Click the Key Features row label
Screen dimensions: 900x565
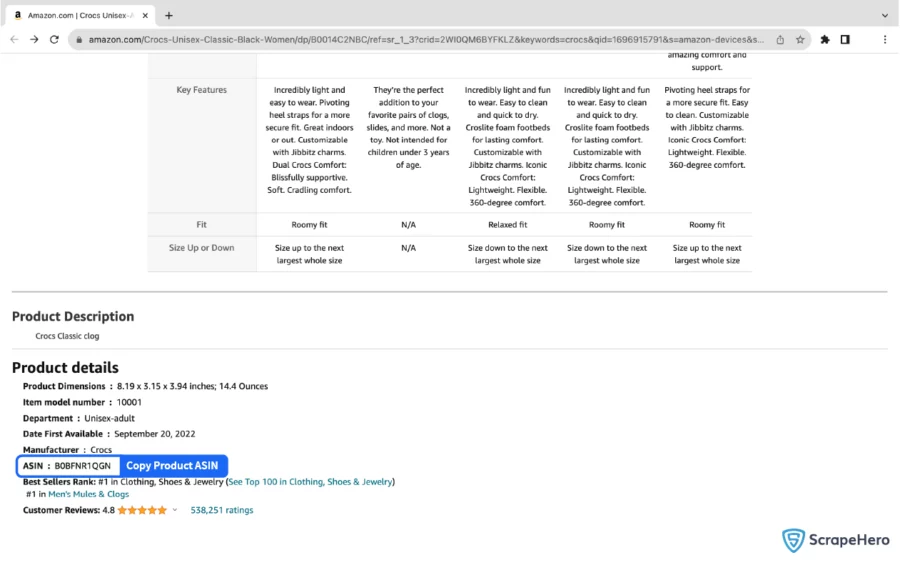point(201,90)
